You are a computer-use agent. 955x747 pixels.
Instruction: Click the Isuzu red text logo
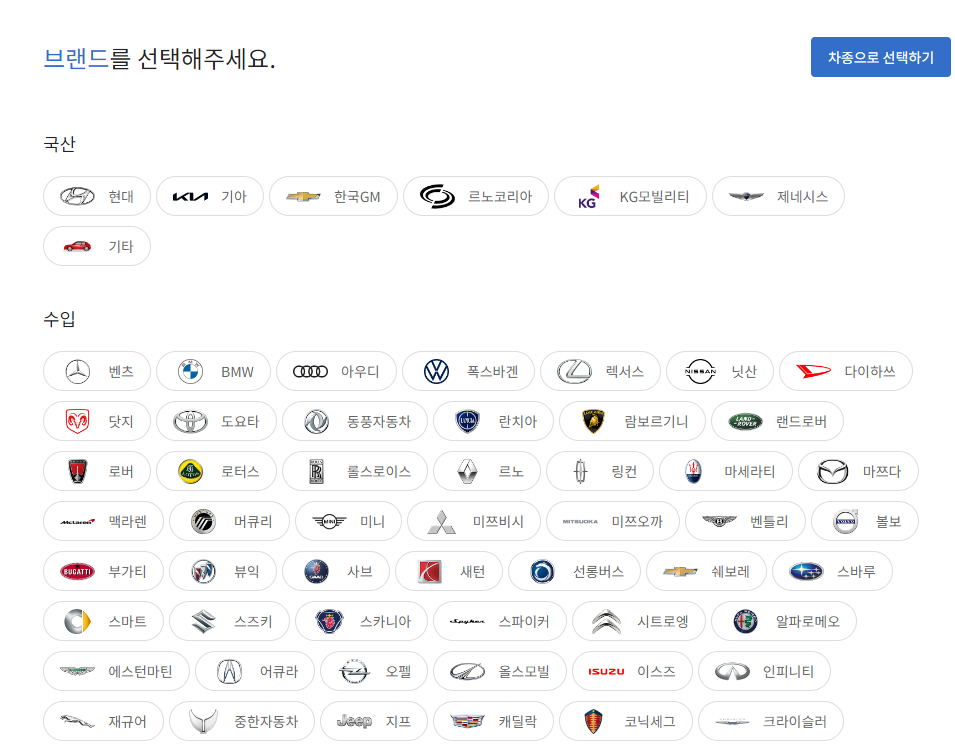606,672
